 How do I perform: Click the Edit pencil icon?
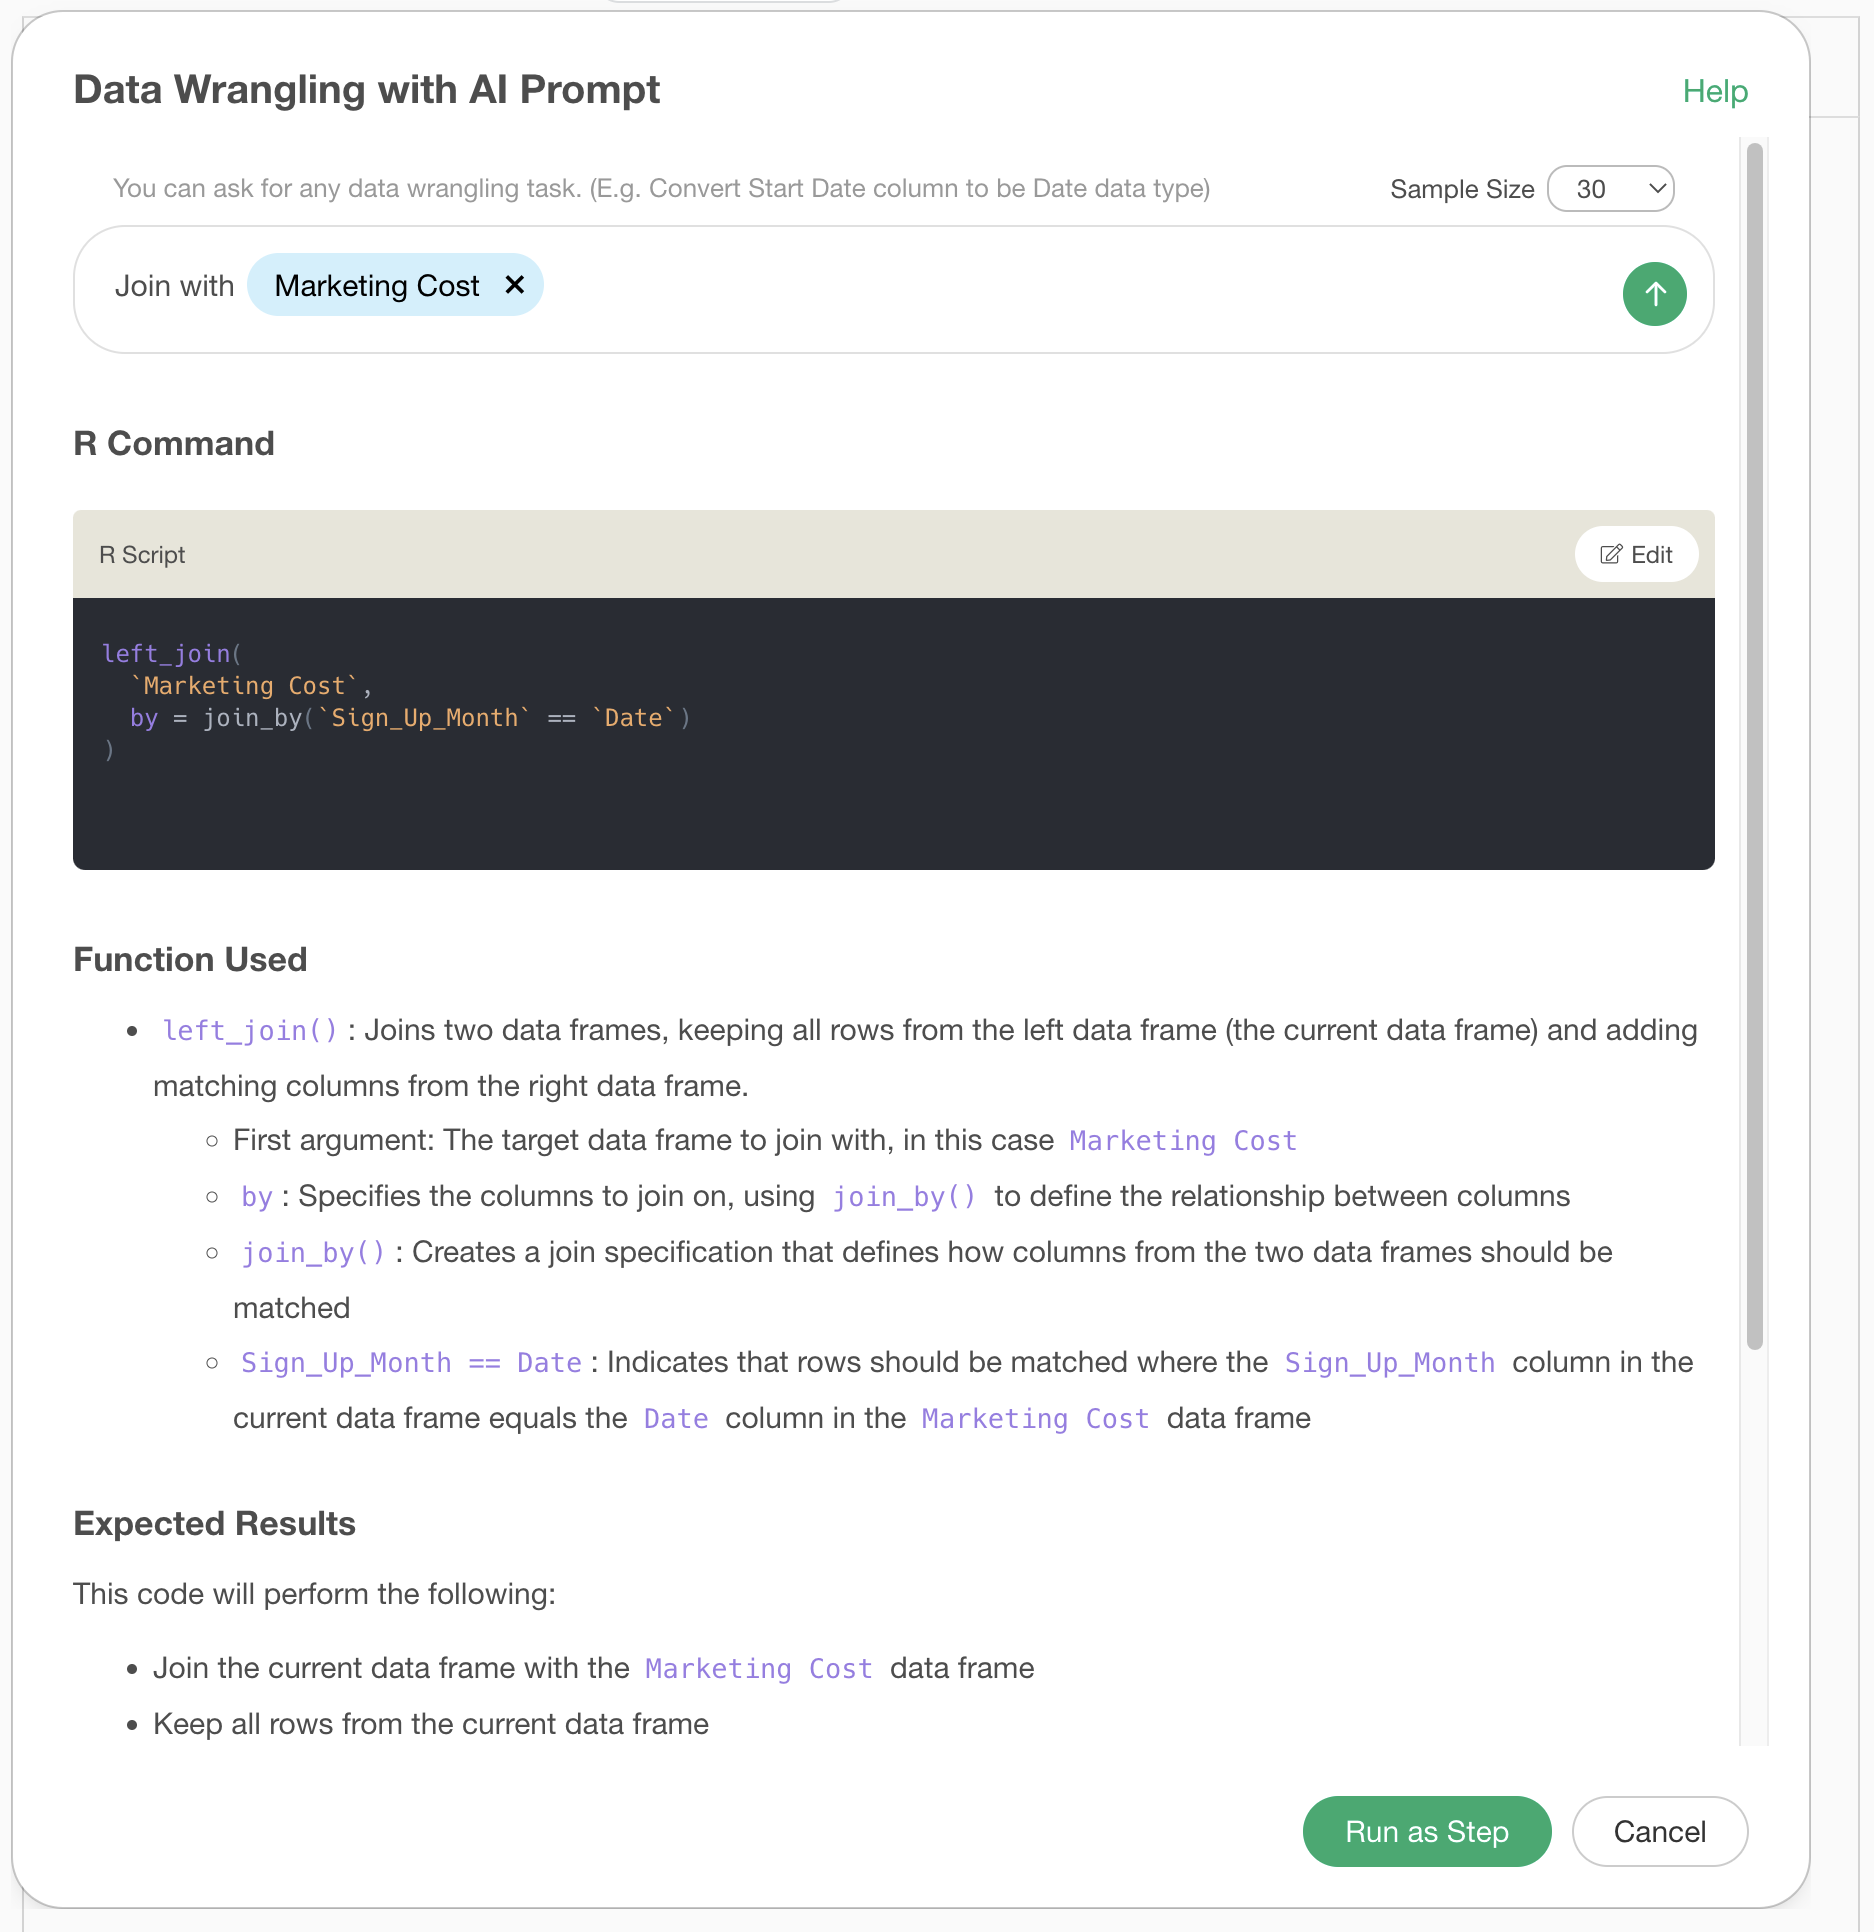pos(1610,555)
